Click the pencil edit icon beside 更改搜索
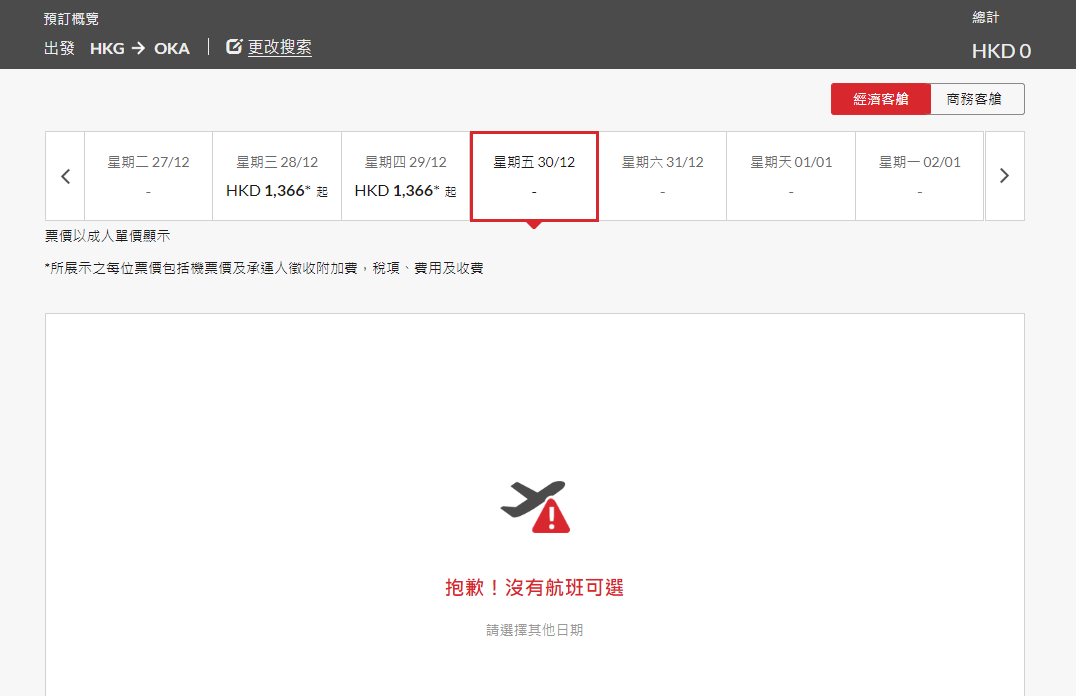The image size is (1076, 696). click(x=235, y=47)
